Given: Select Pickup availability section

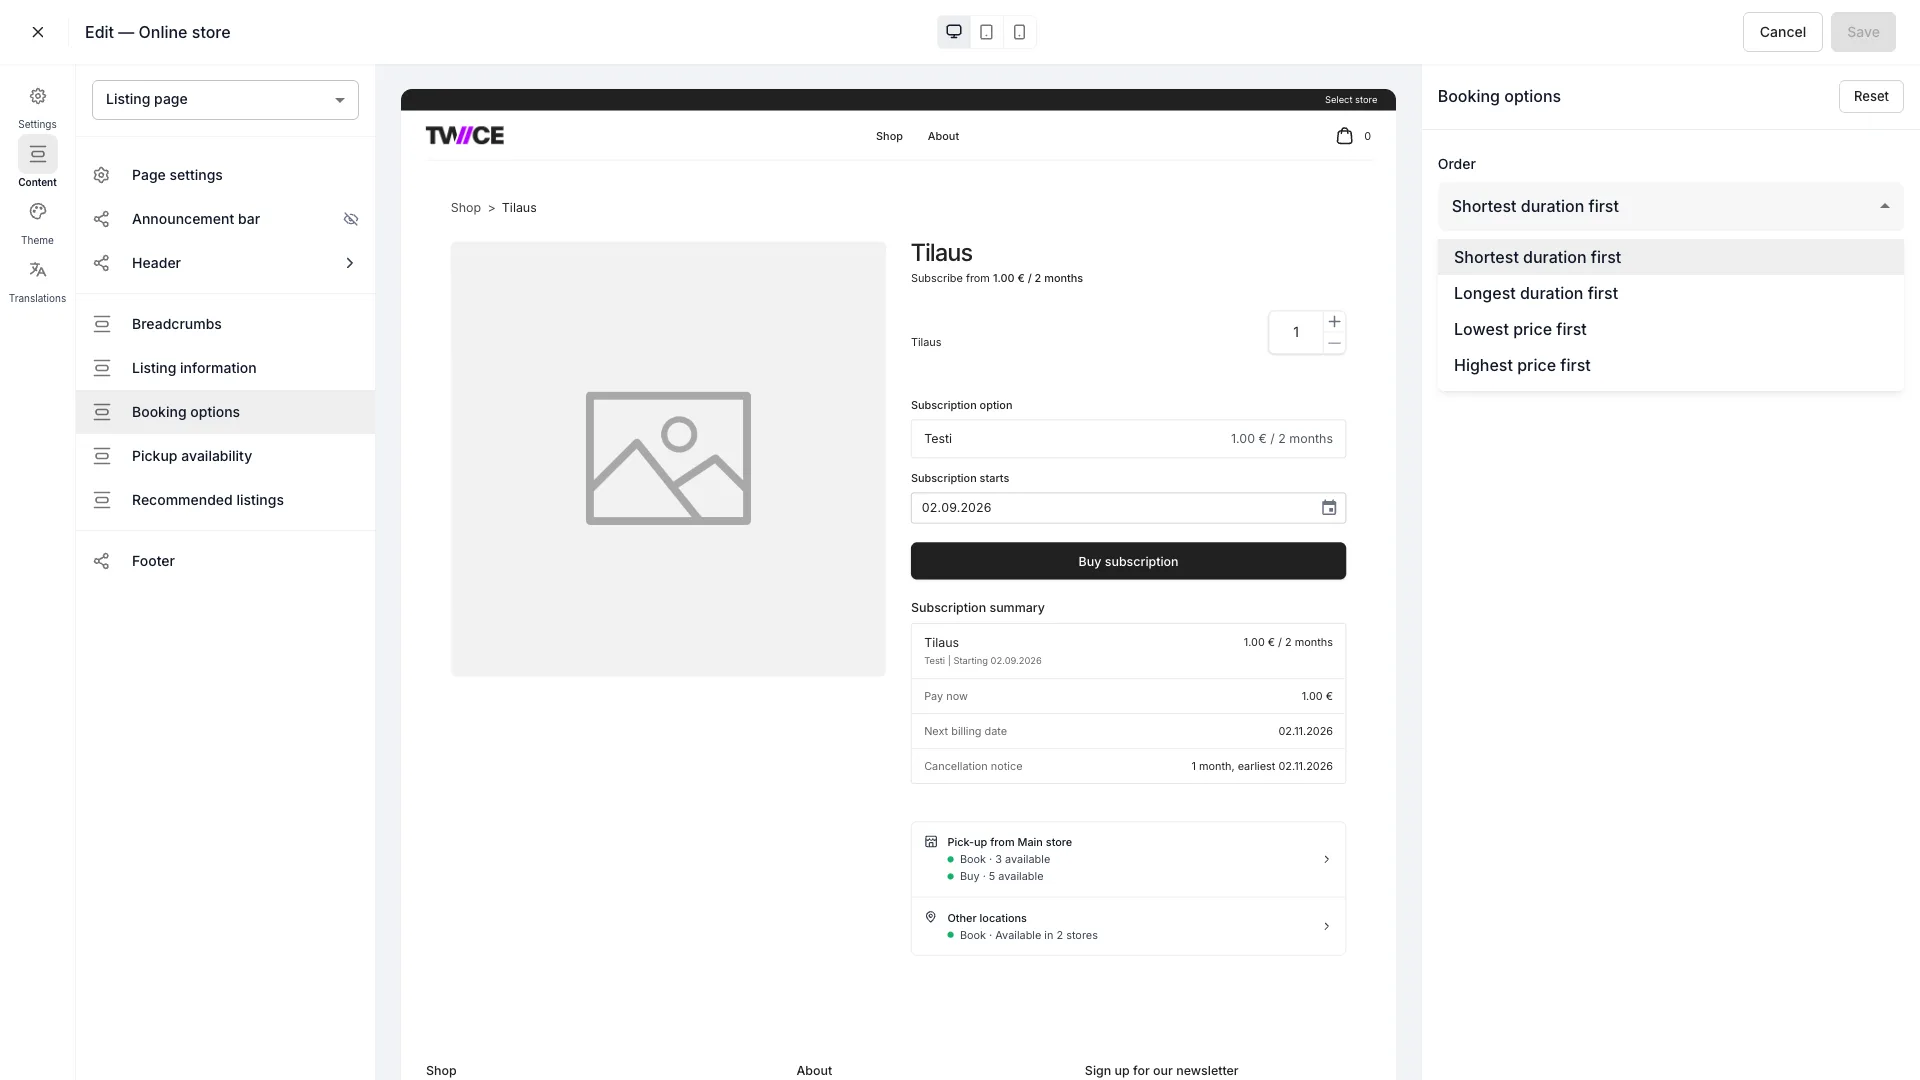Looking at the screenshot, I should 225,456.
